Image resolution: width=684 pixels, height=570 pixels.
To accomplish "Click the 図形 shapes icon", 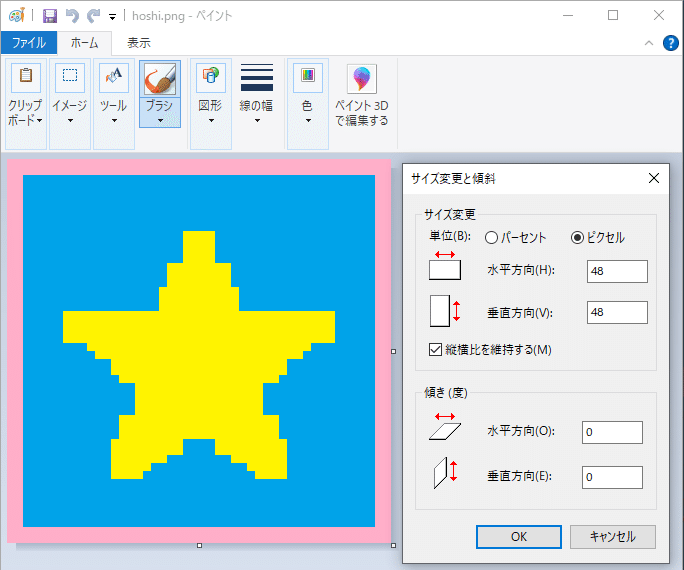I will (x=211, y=78).
